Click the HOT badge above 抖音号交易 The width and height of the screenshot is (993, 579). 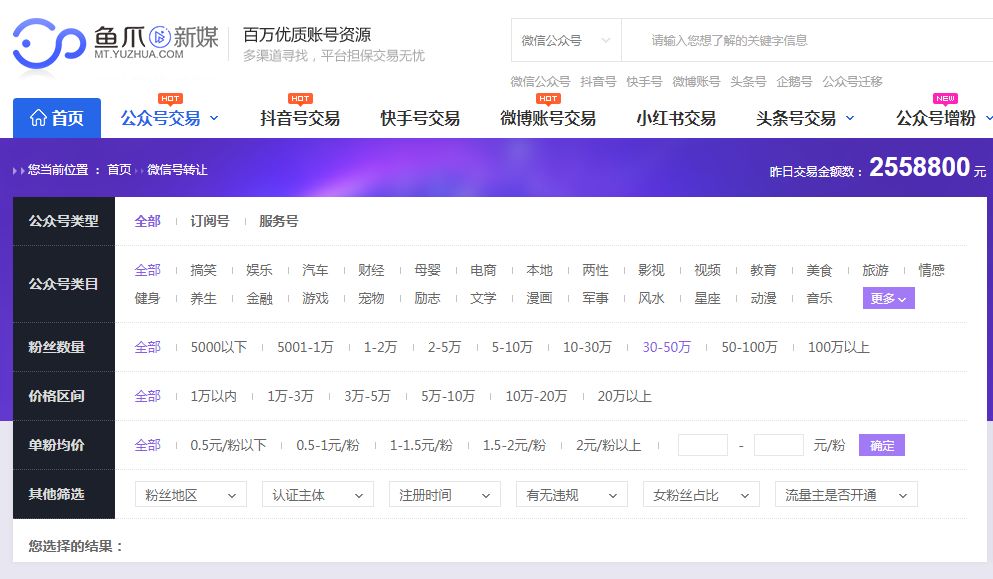point(300,98)
